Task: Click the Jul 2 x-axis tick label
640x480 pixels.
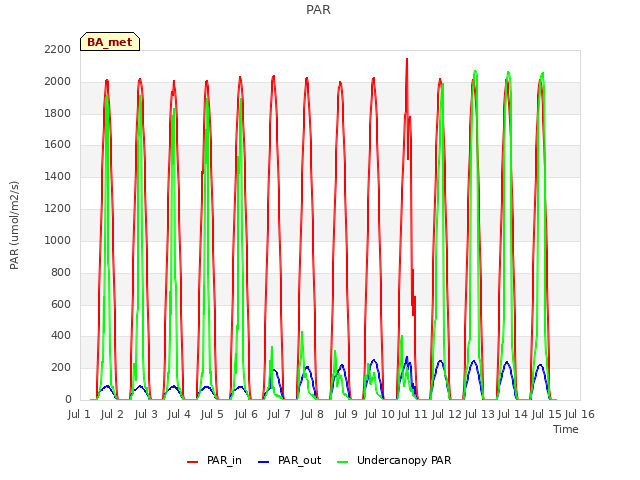Action: pyautogui.click(x=112, y=414)
